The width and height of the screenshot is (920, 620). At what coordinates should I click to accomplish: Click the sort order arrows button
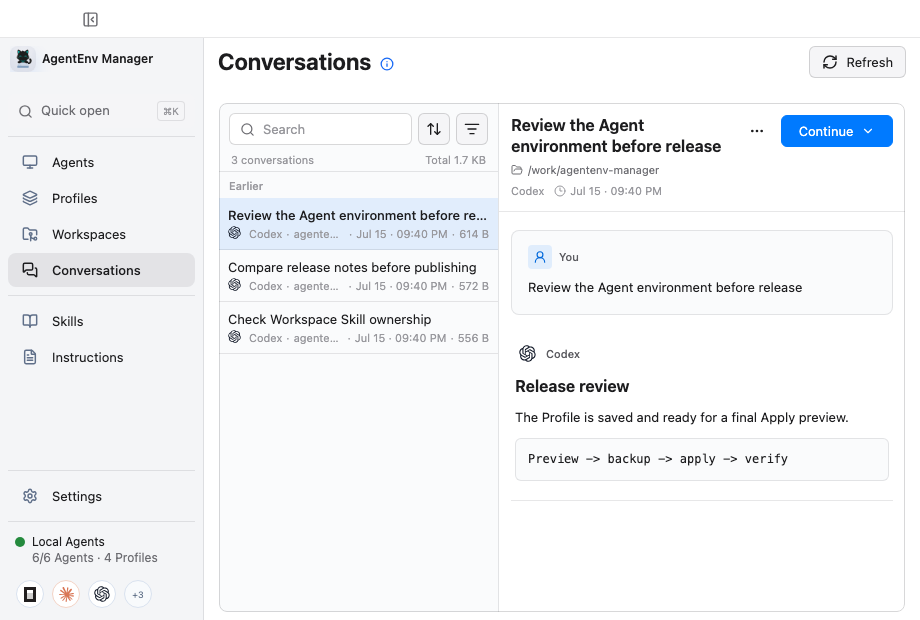point(434,129)
